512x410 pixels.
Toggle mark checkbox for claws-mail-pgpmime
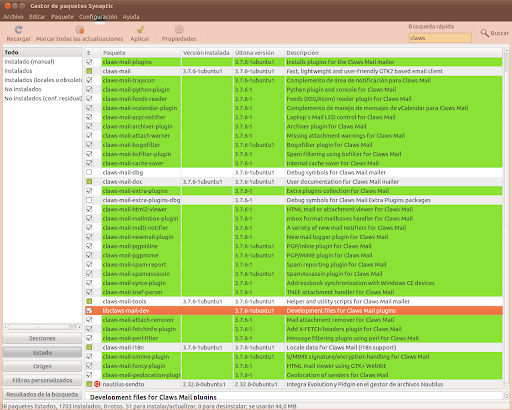click(89, 255)
